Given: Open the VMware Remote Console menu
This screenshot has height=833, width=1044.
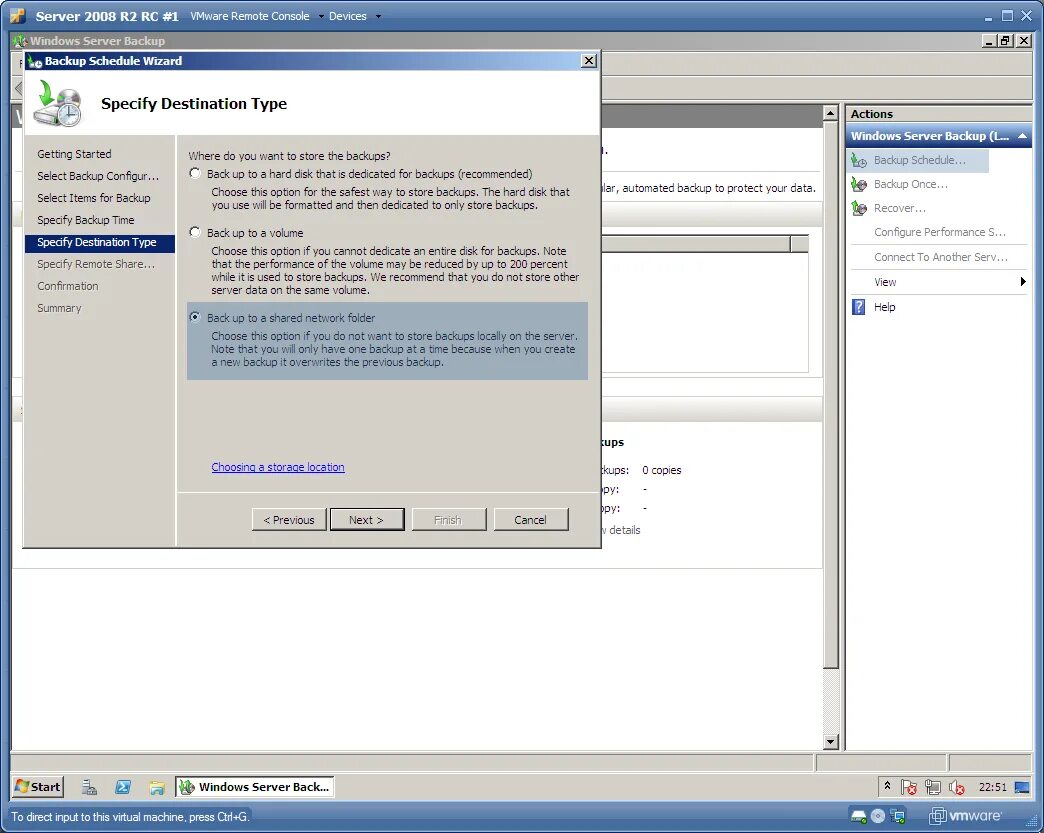Looking at the screenshot, I should point(257,16).
